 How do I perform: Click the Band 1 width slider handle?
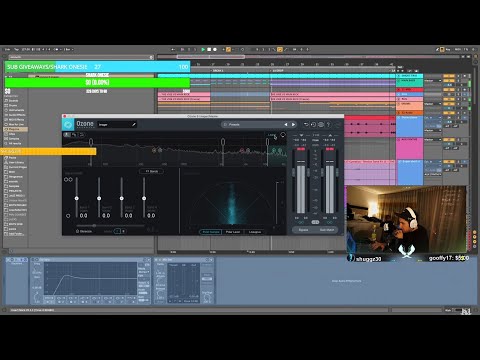tap(77, 198)
